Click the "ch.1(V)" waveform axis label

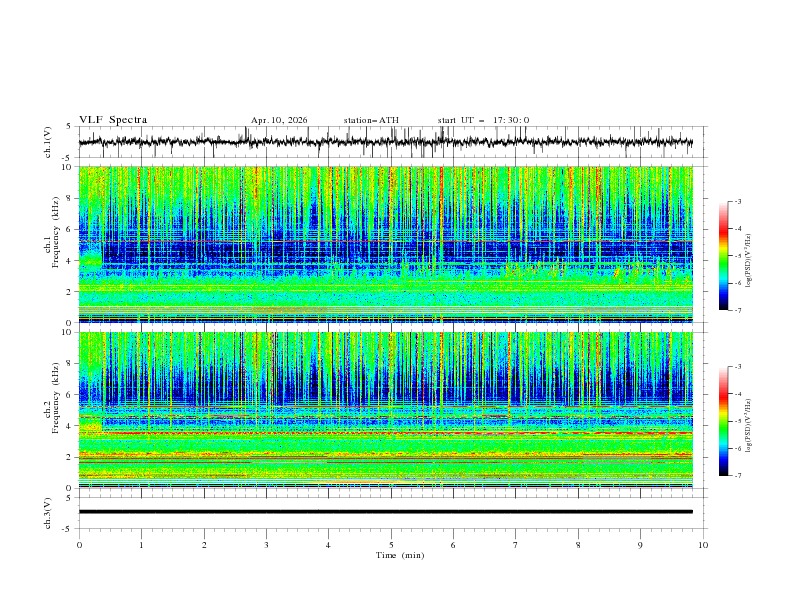48,142
